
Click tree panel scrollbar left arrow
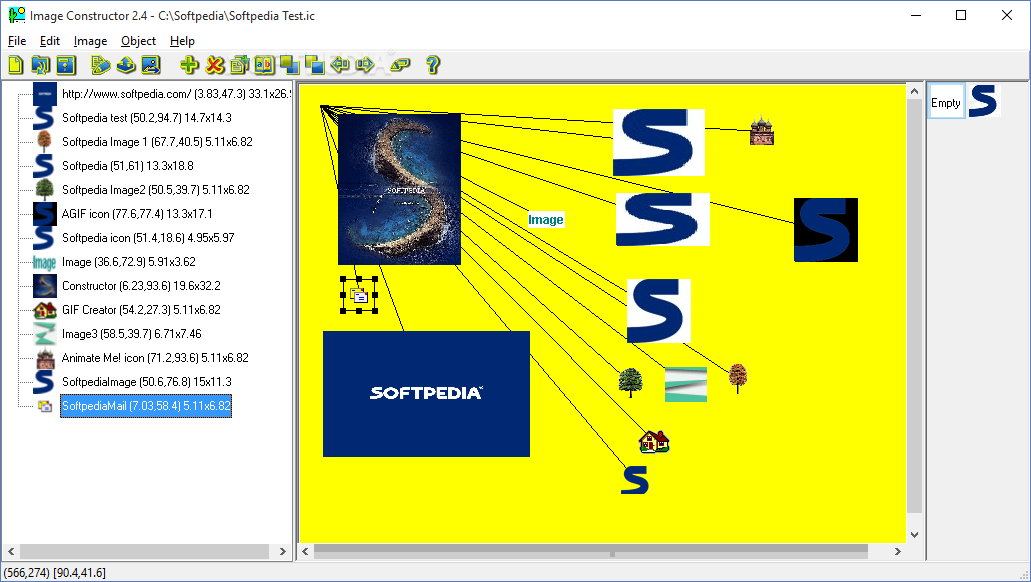pos(11,551)
